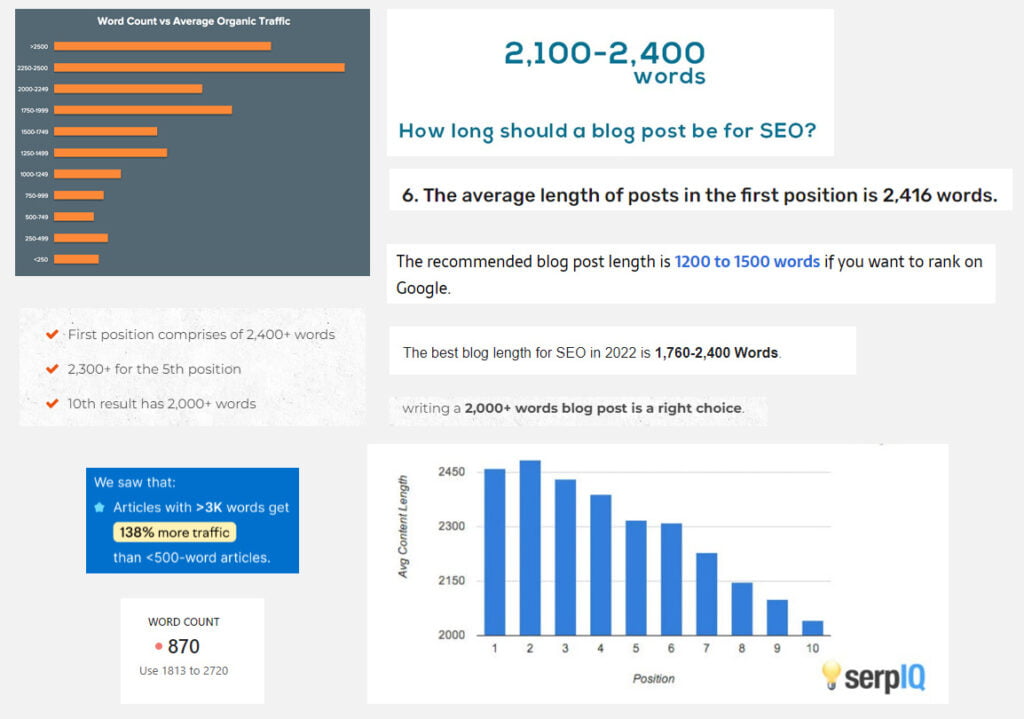Screen dimensions: 1024x719
Task: Click How long should a blog post be heading
Action: 607,131
